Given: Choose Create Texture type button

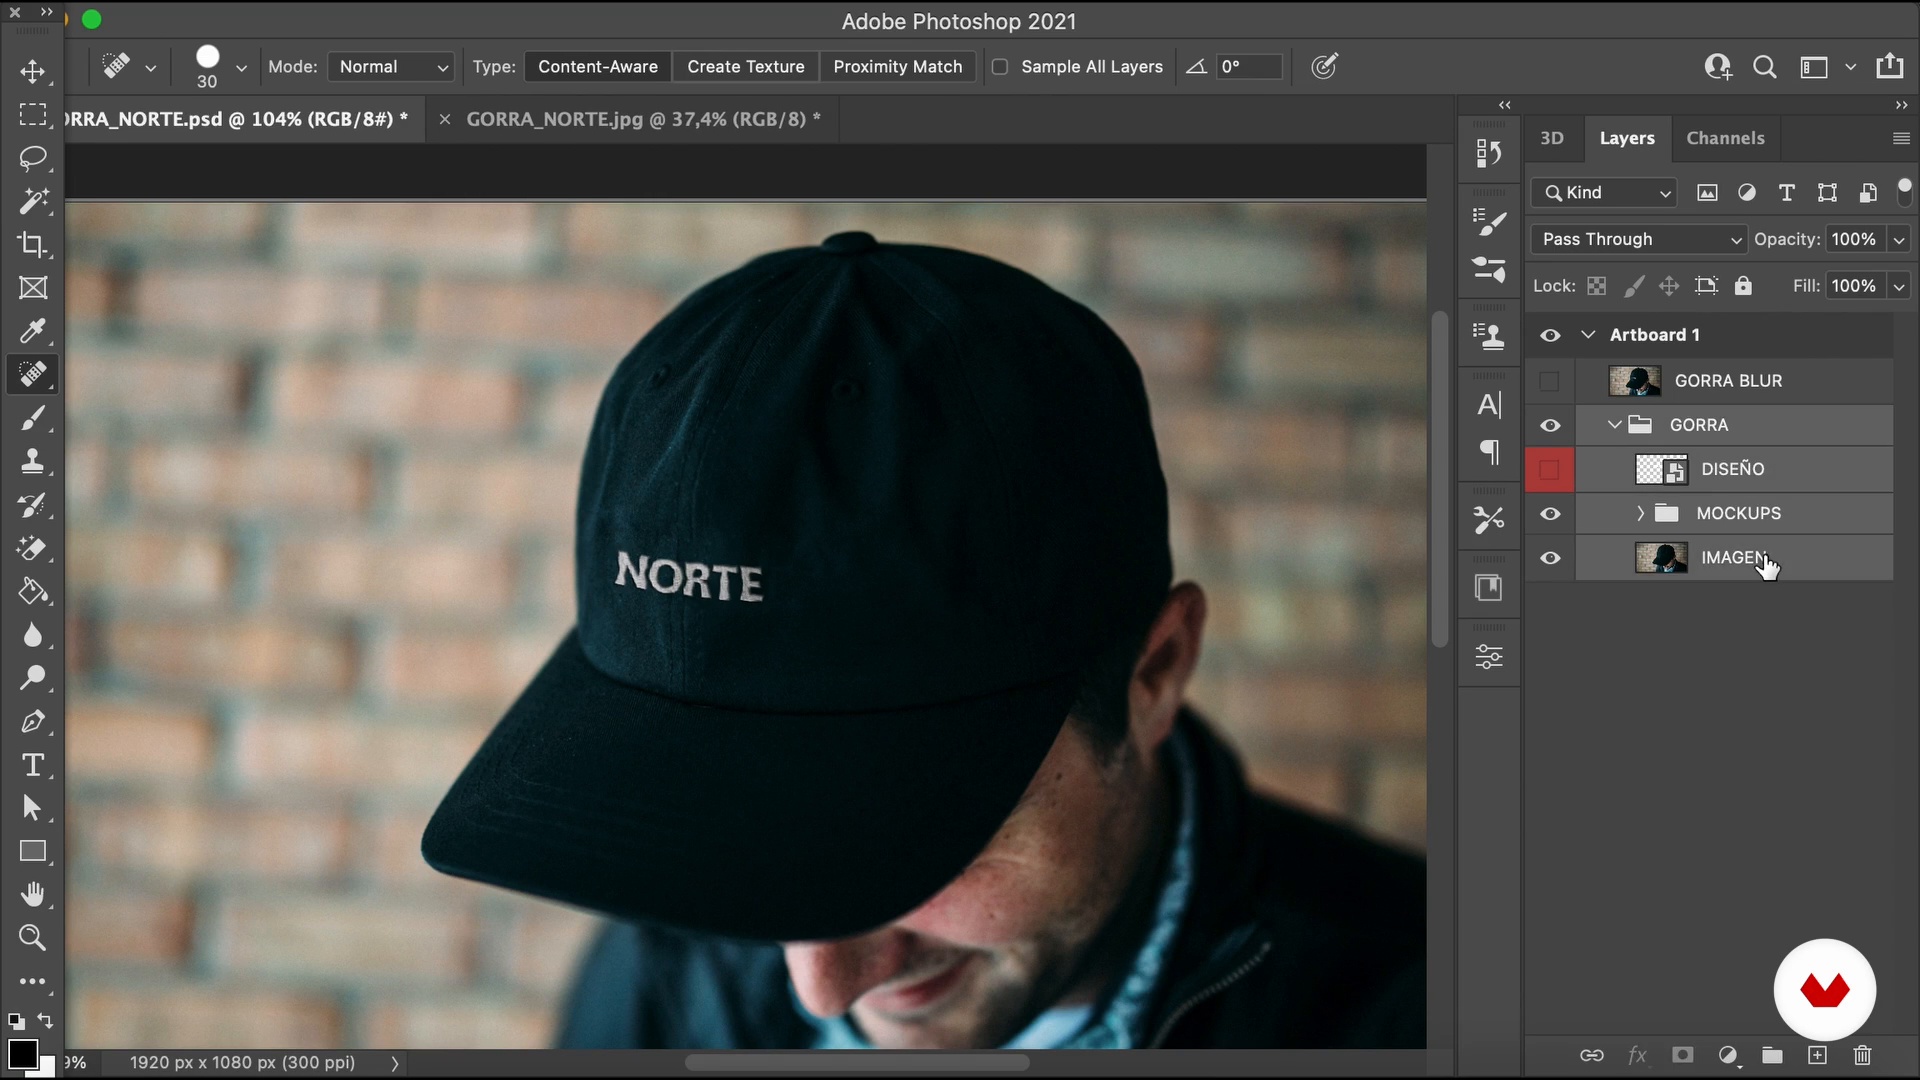Looking at the screenshot, I should coord(746,67).
